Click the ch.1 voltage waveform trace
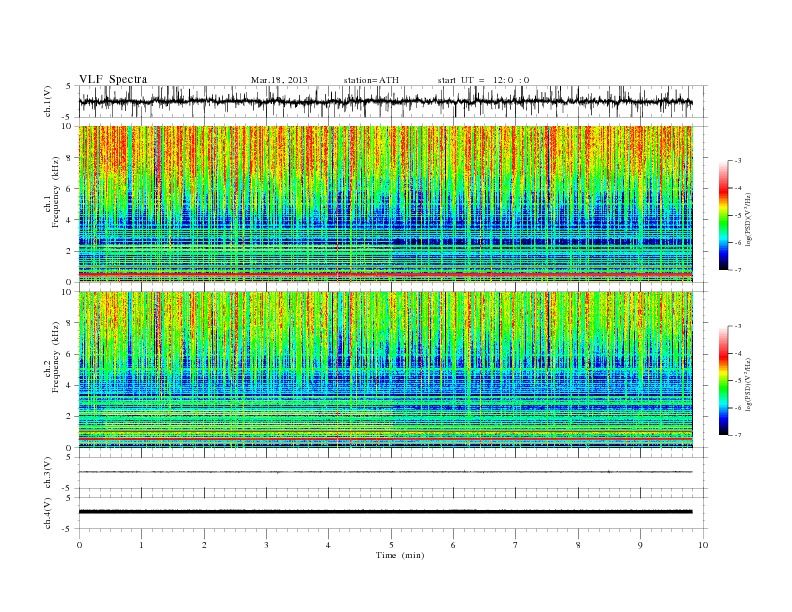This screenshot has height=612, width=792. (x=386, y=101)
